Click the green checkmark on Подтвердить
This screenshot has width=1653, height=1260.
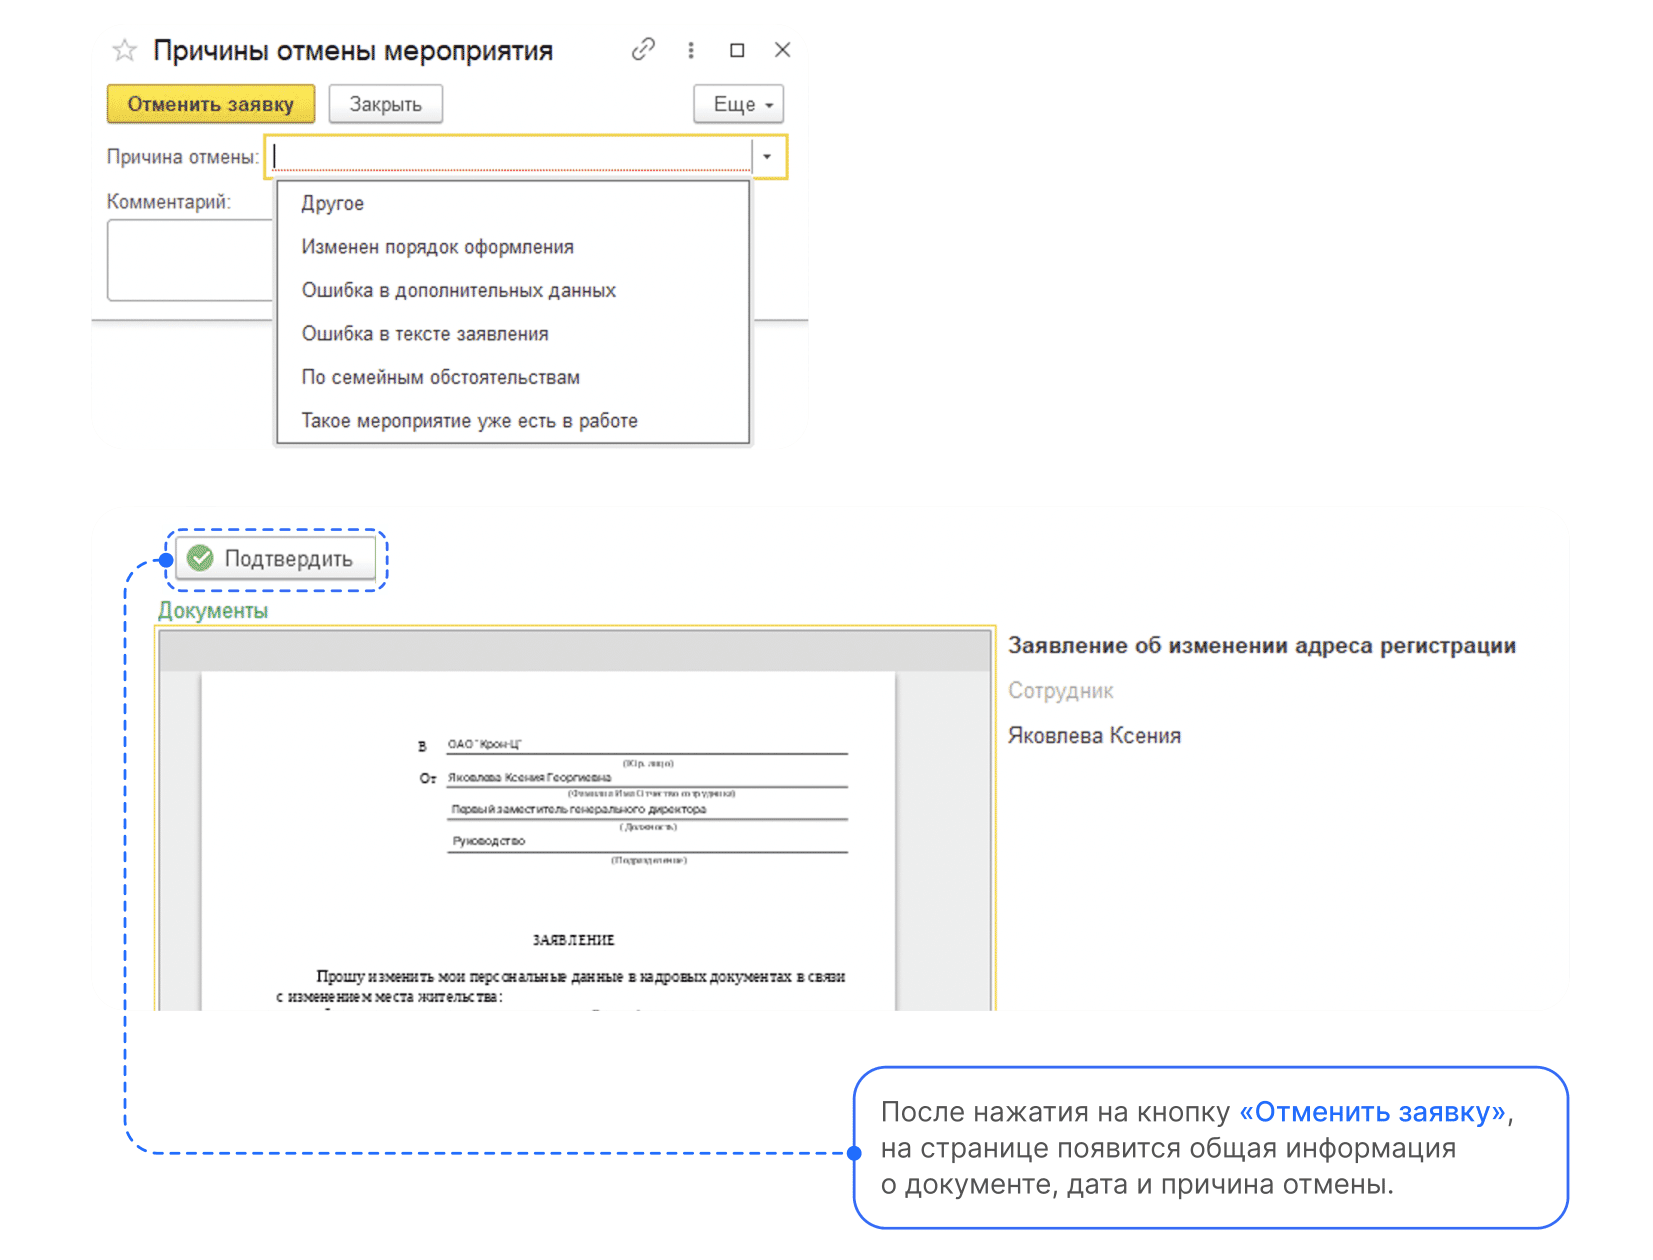201,558
